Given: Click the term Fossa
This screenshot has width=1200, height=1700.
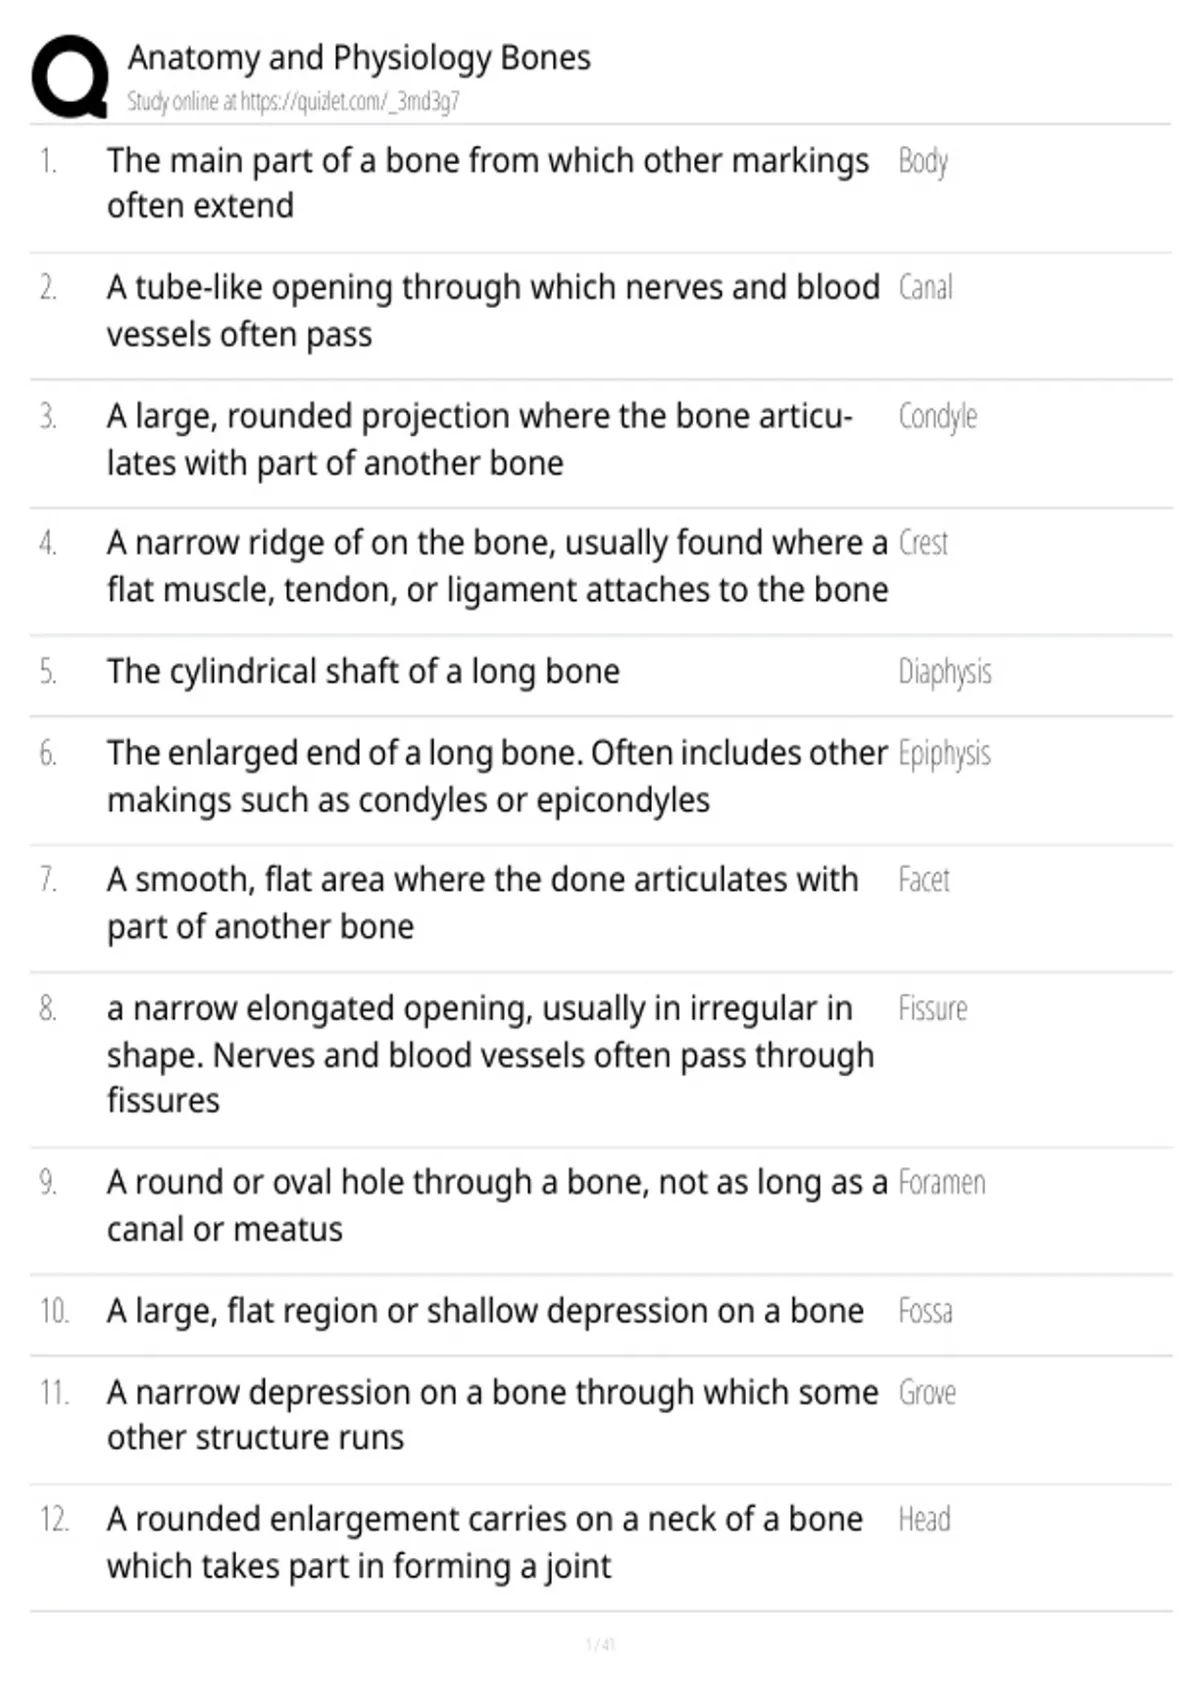Looking at the screenshot, I should (925, 1311).
